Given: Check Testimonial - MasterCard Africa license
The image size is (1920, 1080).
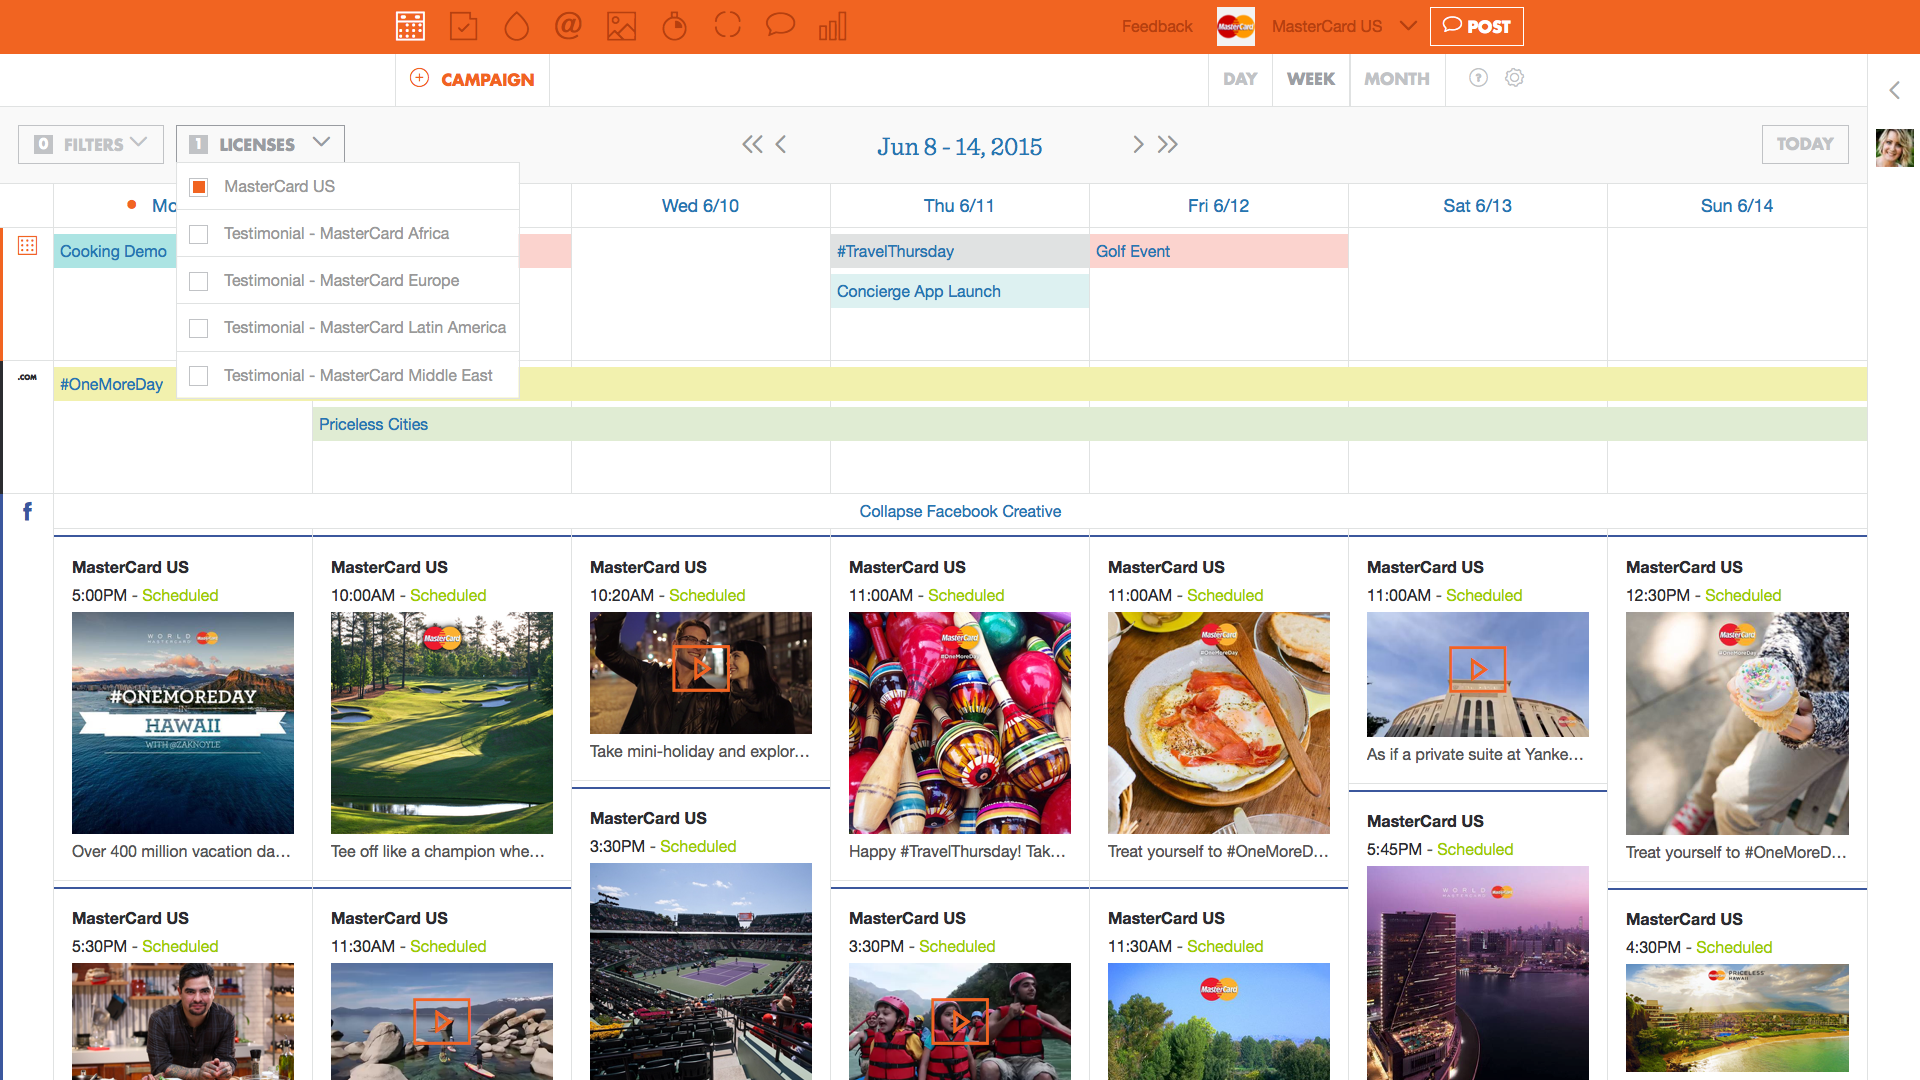Looking at the screenshot, I should (x=199, y=234).
